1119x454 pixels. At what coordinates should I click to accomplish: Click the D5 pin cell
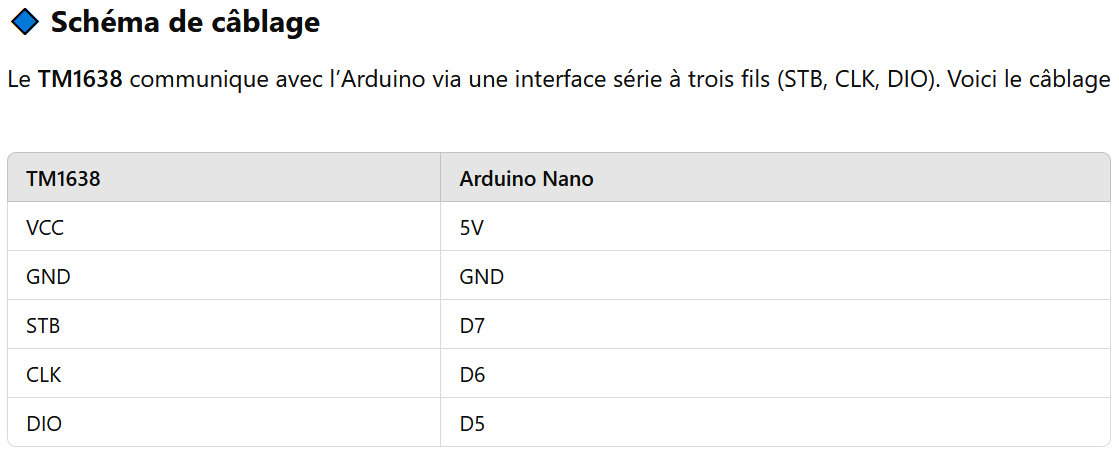pos(775,423)
